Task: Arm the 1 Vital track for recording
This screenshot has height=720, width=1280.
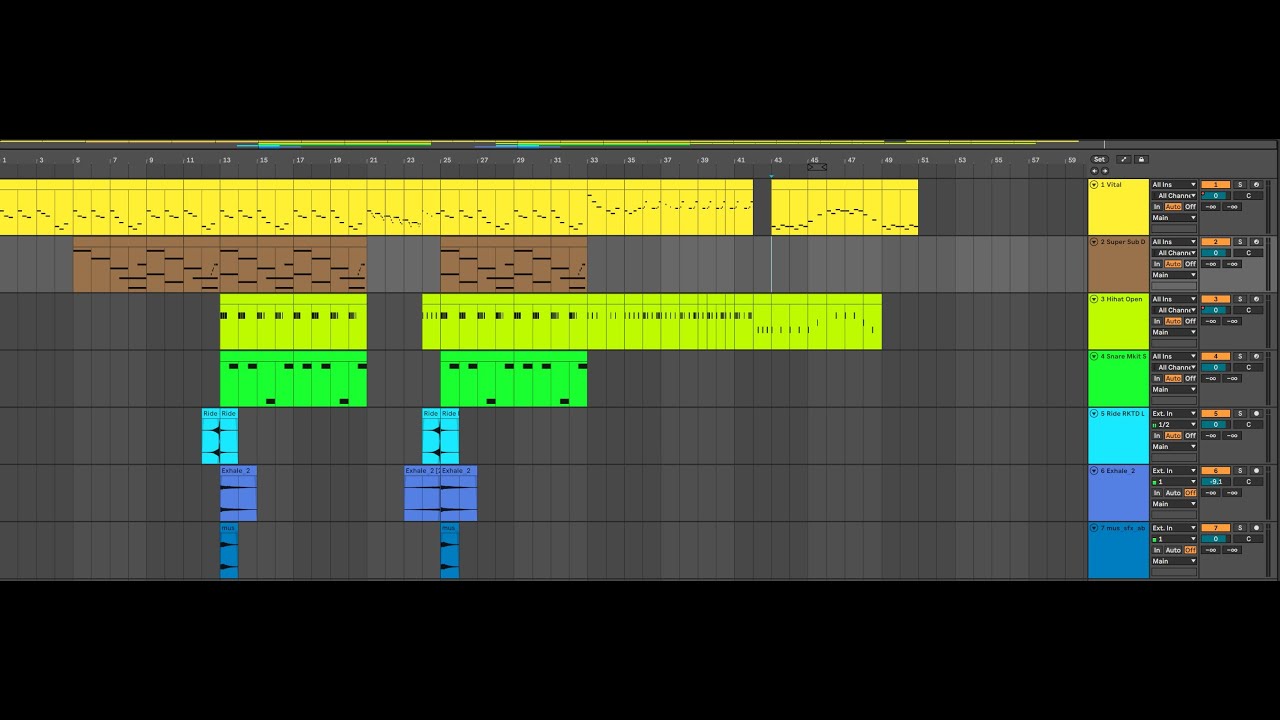Action: click(x=1256, y=185)
